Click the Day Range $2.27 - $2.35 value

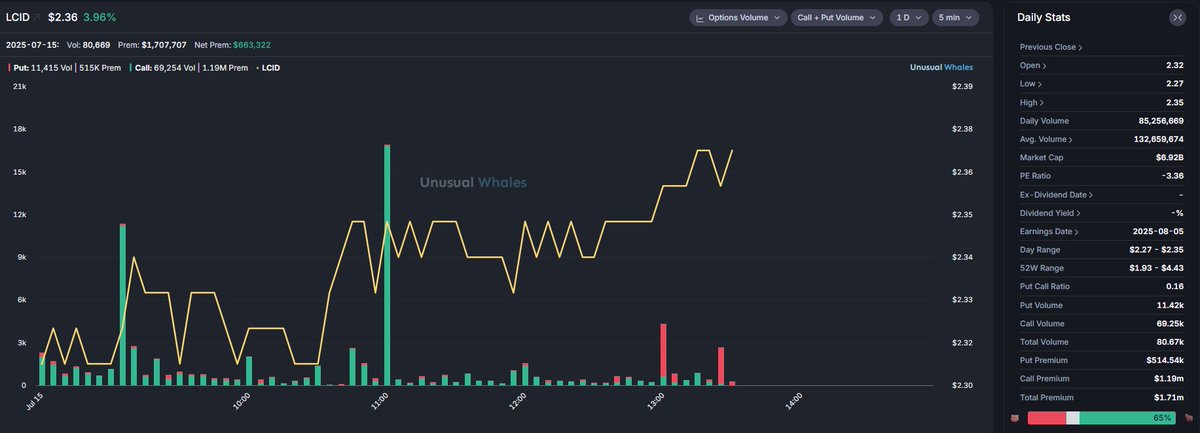pyautogui.click(x=1158, y=249)
